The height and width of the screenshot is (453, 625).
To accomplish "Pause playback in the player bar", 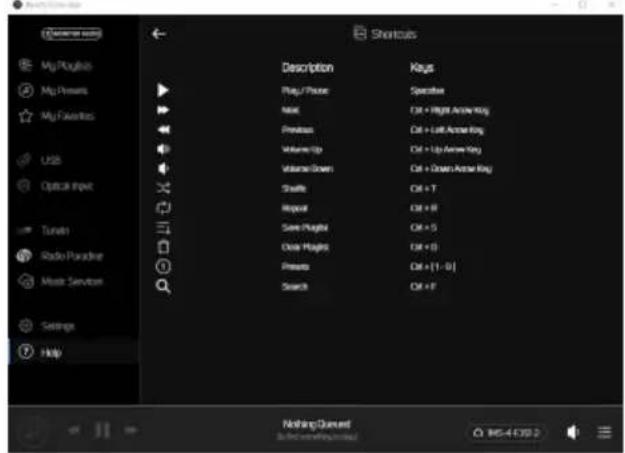I will click(102, 430).
